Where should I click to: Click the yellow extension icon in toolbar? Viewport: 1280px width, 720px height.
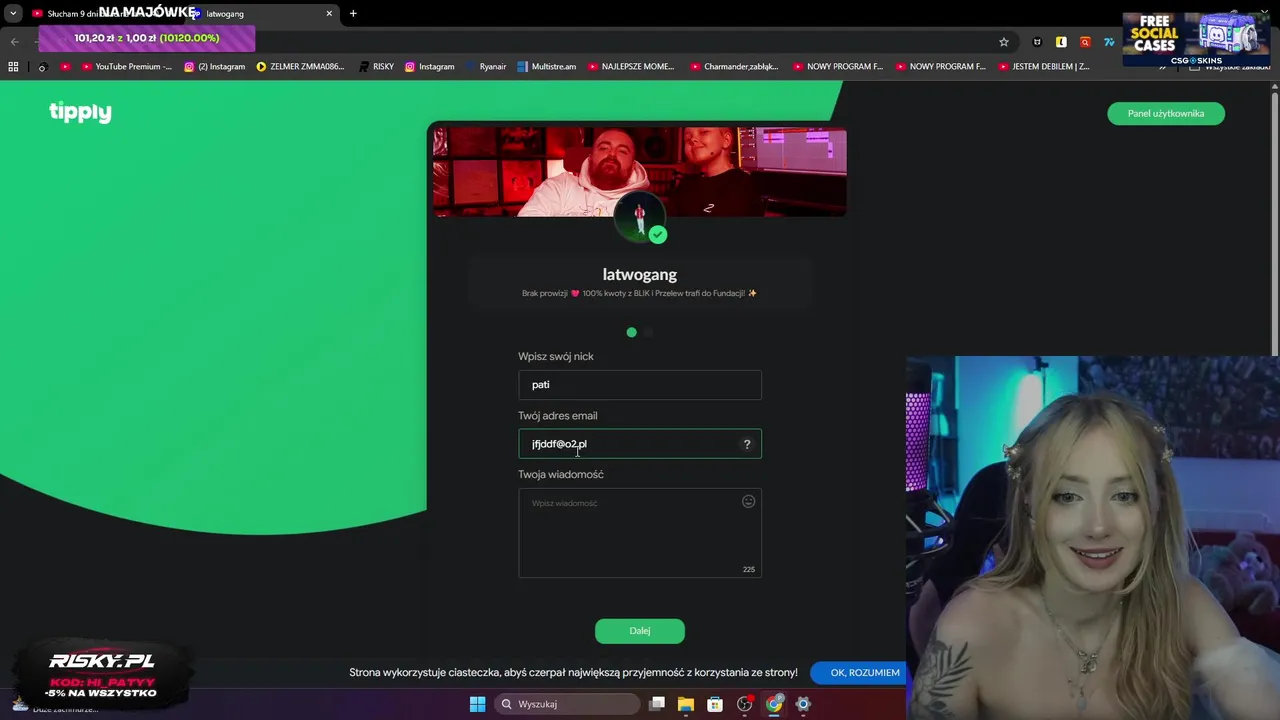tap(1061, 42)
